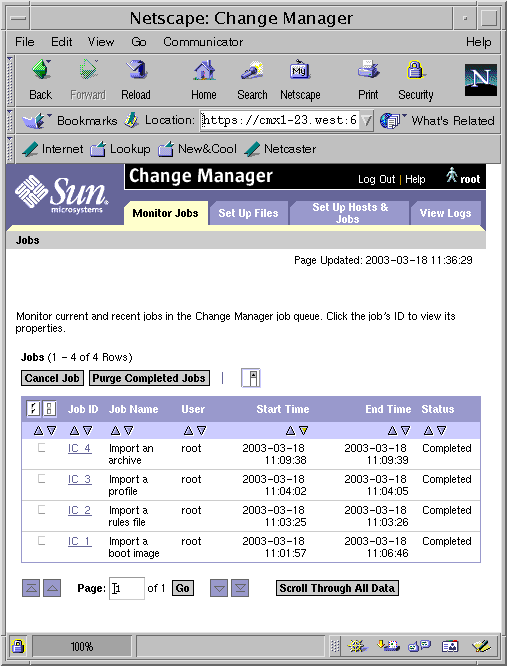Check the box for job IC_3

click(x=41, y=479)
